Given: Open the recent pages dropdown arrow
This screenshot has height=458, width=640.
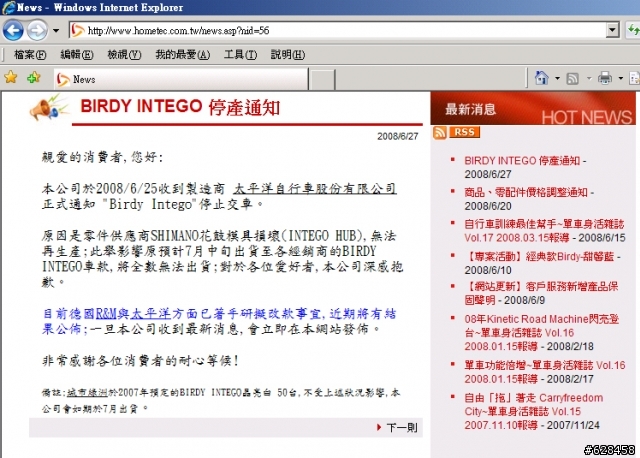Looking at the screenshot, I should click(56, 31).
